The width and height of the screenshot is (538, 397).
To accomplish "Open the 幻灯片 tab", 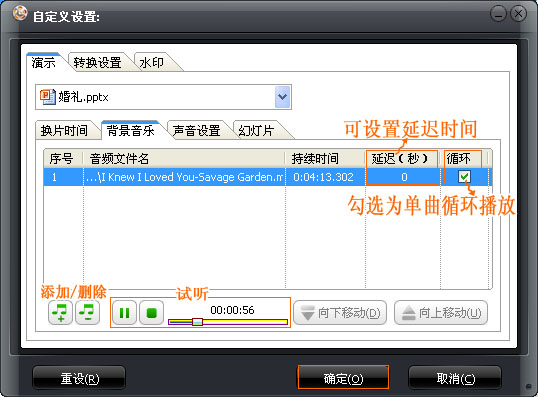I will click(256, 130).
